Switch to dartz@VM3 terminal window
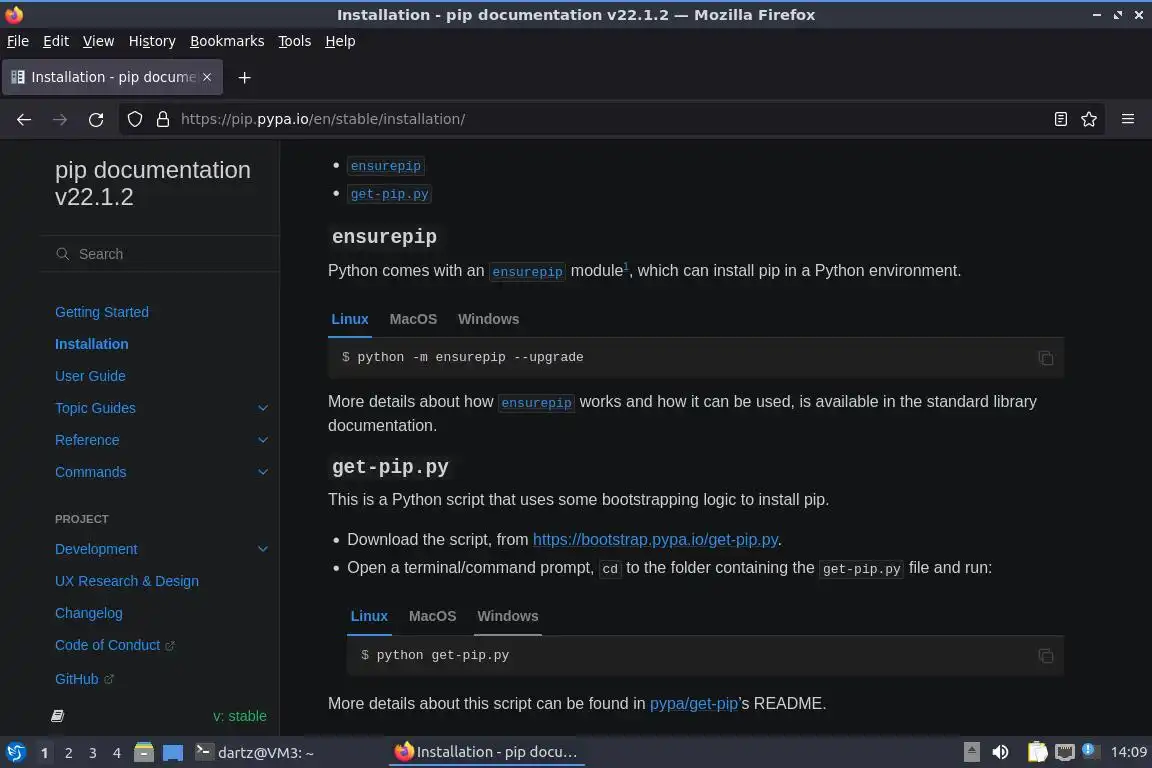The height and width of the screenshot is (768, 1152). coord(254,753)
